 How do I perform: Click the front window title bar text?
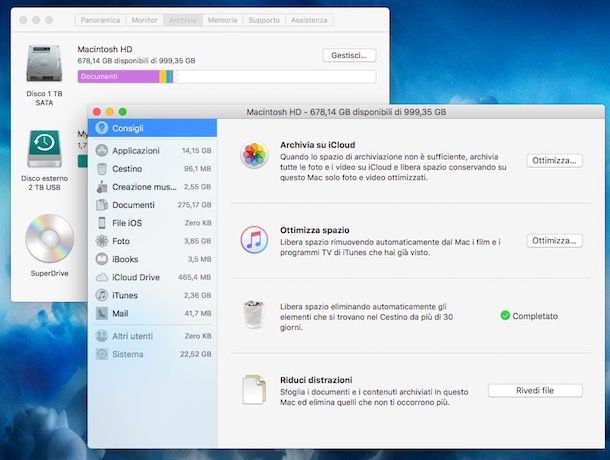[x=346, y=112]
